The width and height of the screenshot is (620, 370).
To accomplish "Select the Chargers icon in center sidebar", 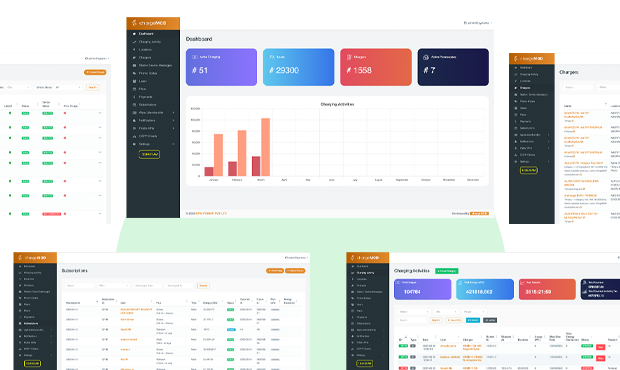I will [x=134, y=57].
